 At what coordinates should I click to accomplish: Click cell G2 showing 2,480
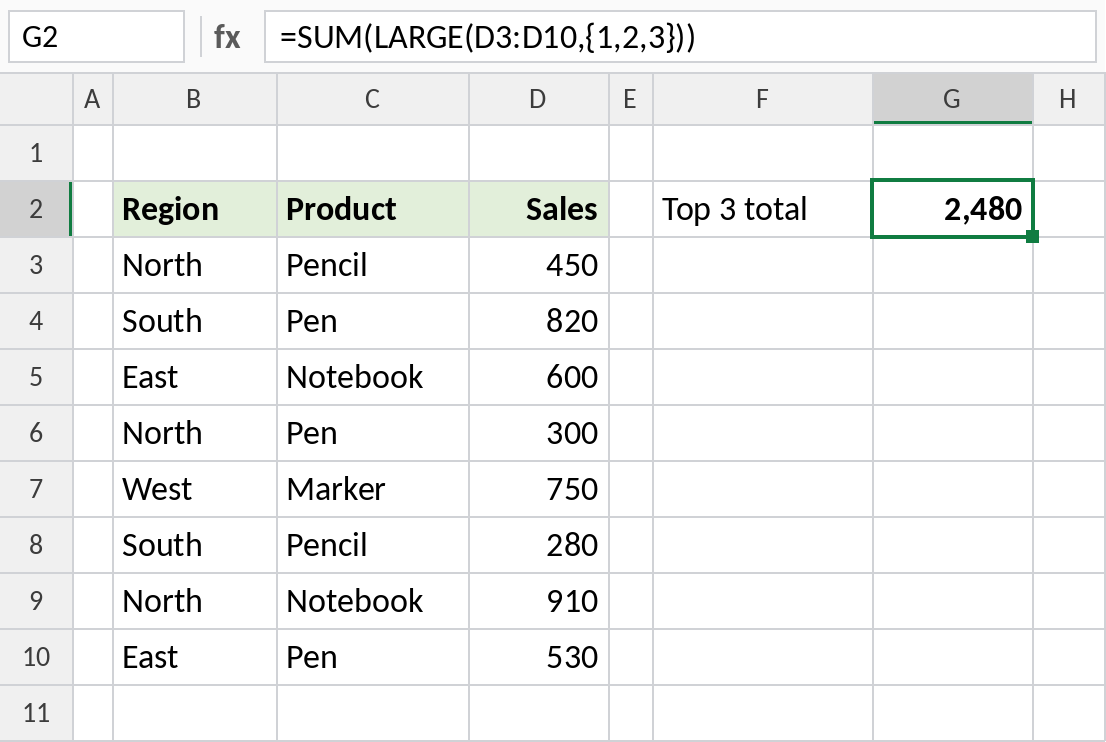click(953, 209)
